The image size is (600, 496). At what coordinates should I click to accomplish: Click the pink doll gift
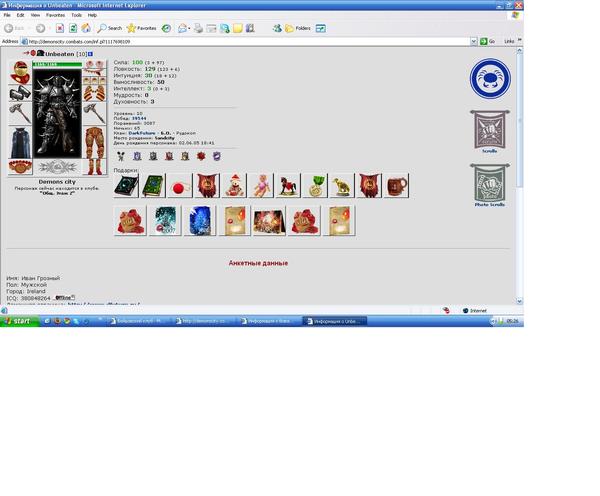pos(261,186)
